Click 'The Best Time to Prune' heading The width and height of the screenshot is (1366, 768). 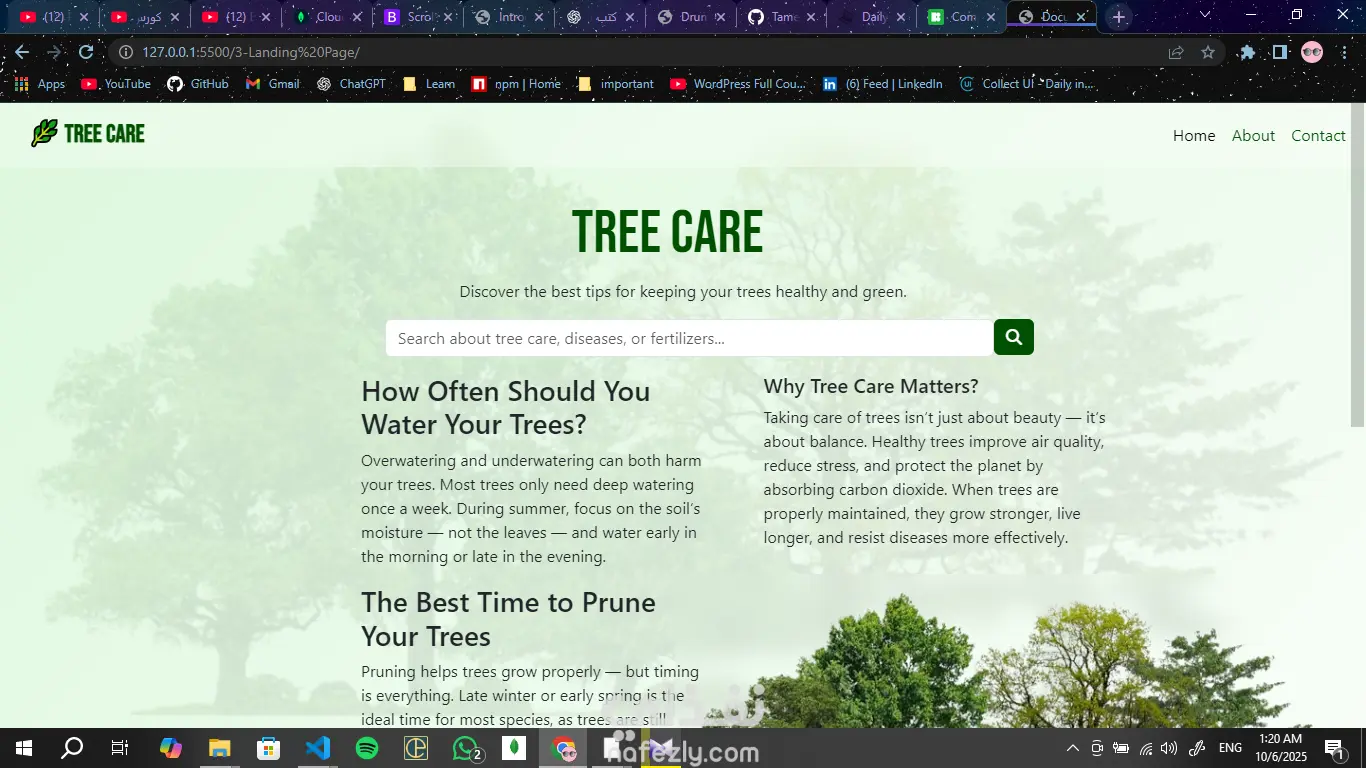point(509,619)
